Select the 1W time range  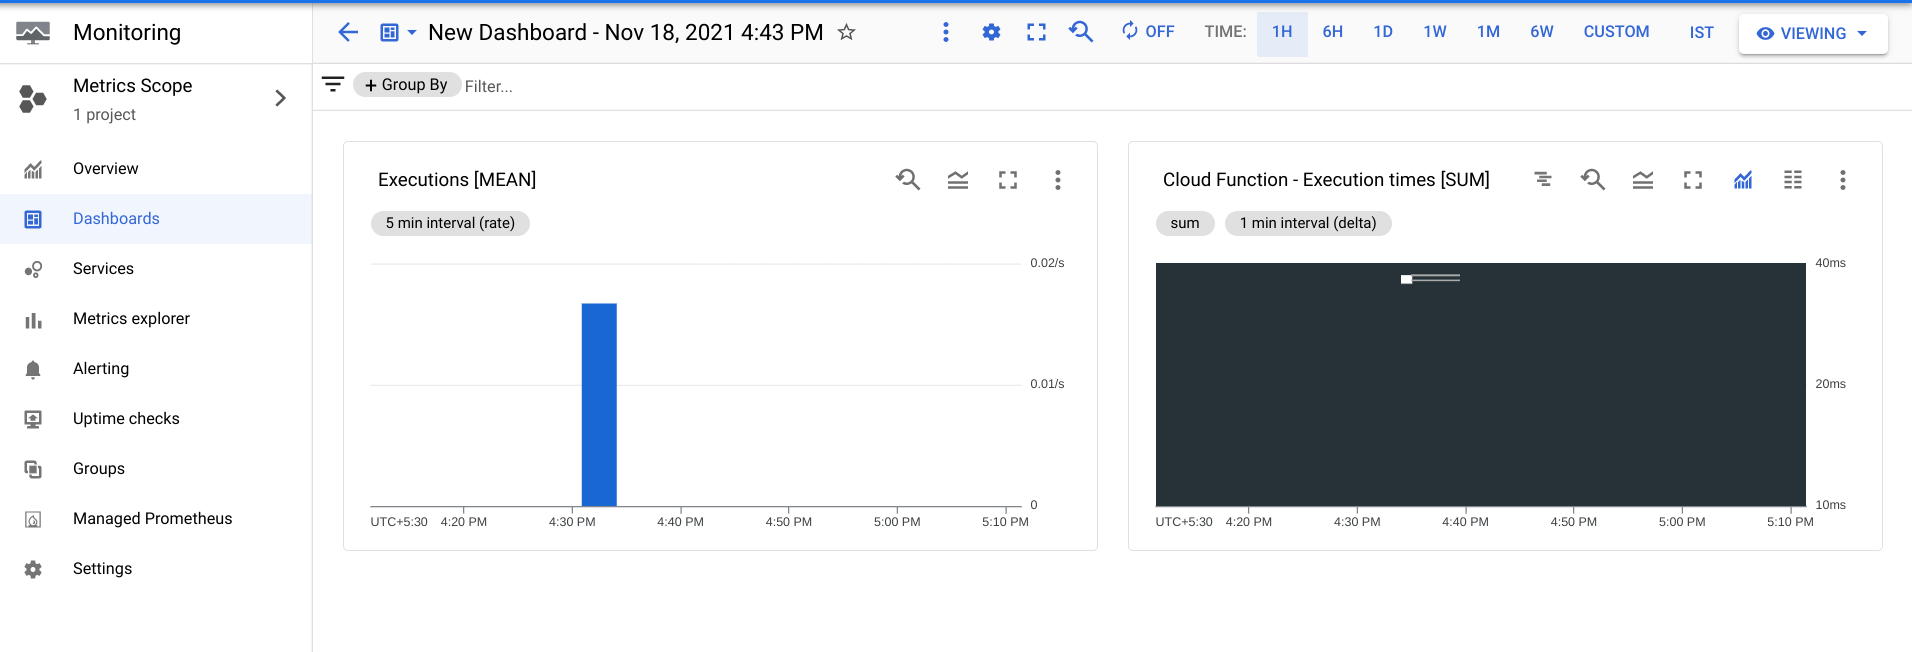(x=1435, y=32)
